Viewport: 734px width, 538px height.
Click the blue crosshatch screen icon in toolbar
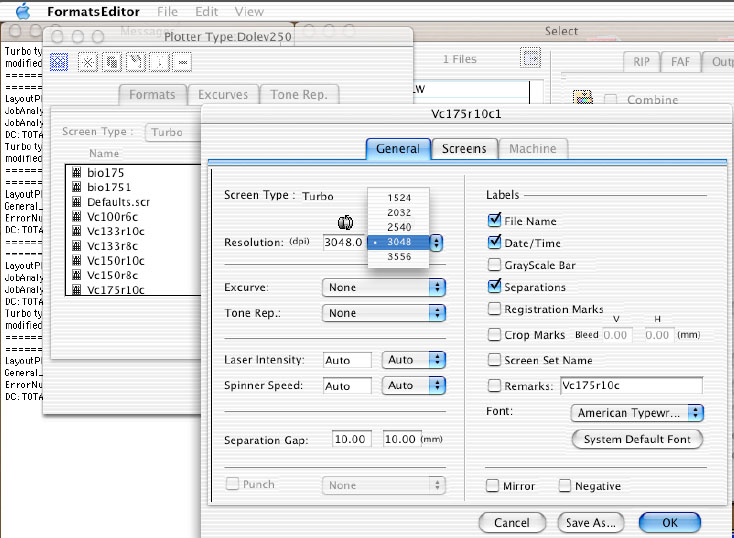(59, 62)
